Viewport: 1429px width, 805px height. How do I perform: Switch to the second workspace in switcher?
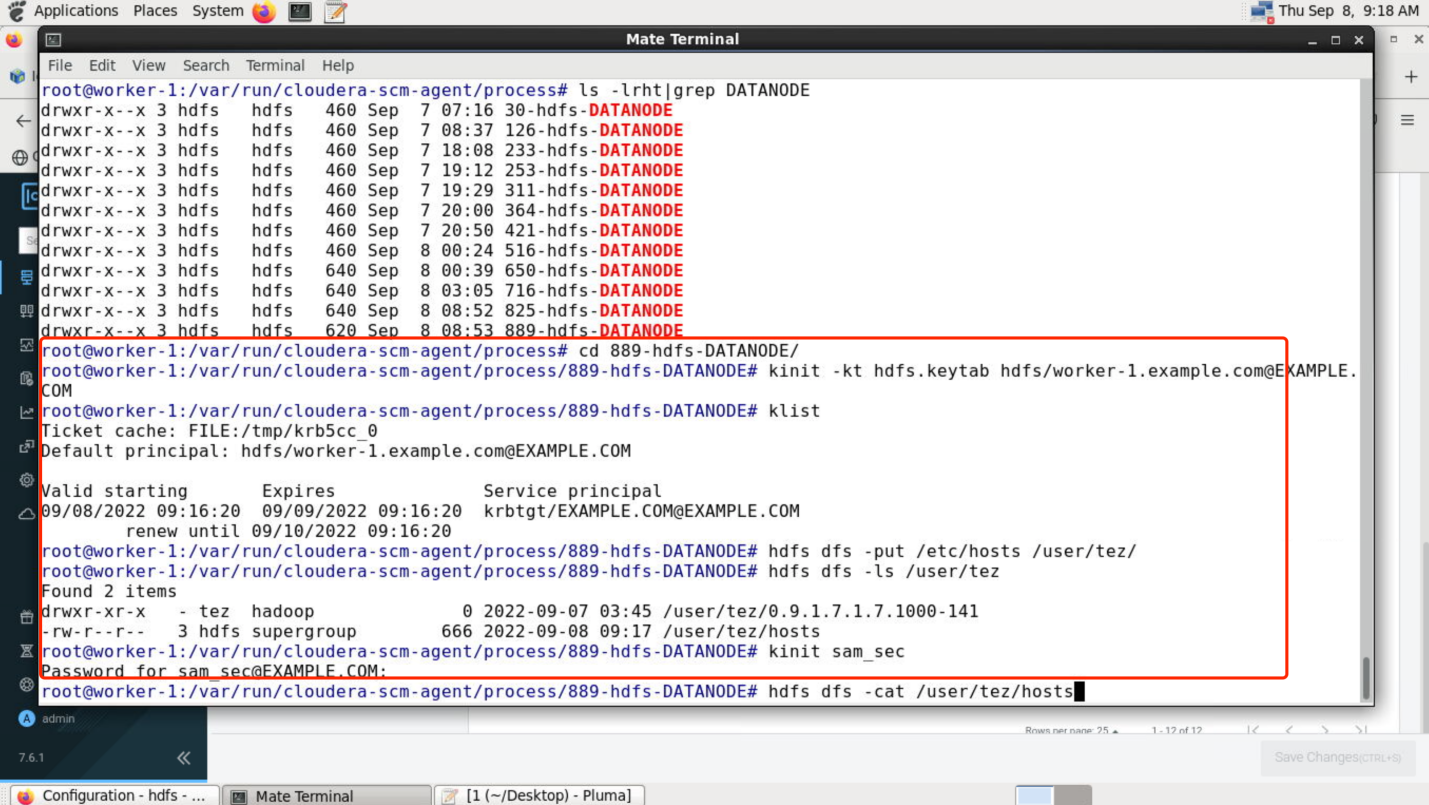(1072, 795)
